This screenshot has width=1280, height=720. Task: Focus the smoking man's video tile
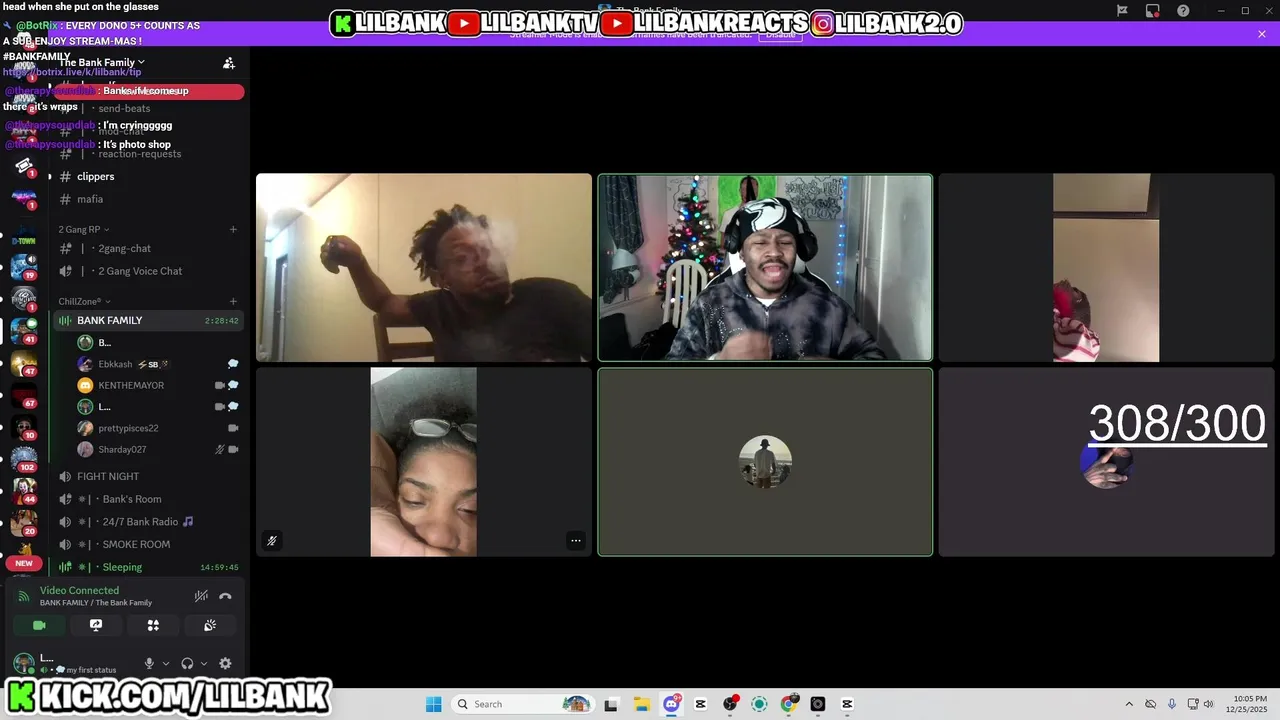coord(424,268)
